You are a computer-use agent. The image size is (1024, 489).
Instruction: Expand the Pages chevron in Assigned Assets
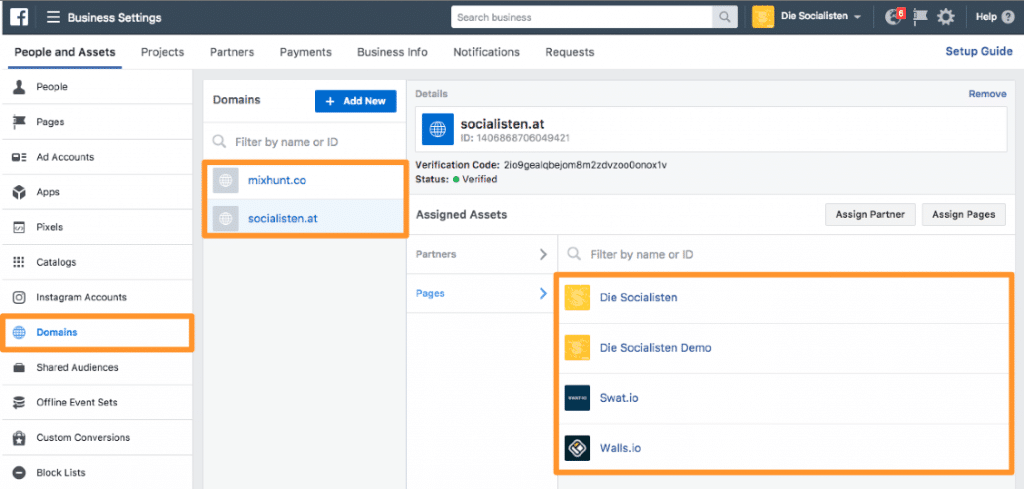pos(543,294)
